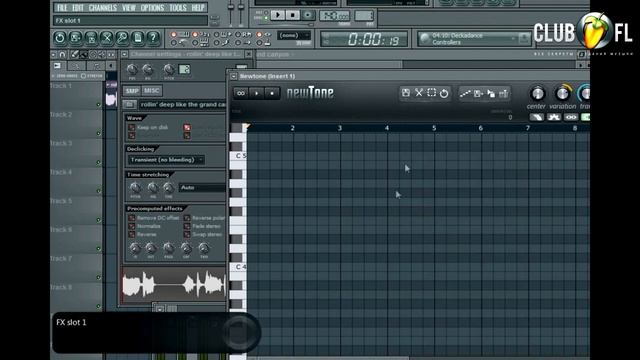Viewport: 640px width, 360px height.
Task: Click the X-shaped shortcut icon in main toolbar
Action: (107, 38)
